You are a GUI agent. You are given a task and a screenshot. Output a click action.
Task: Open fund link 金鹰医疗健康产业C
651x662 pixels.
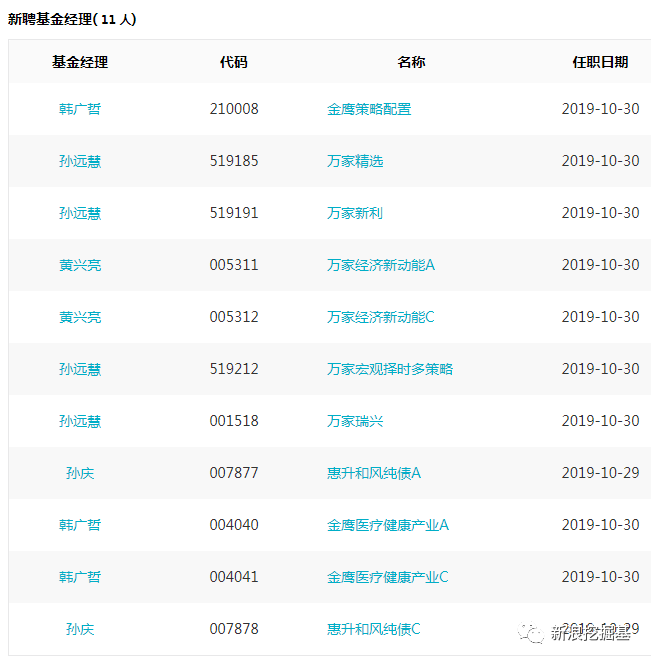point(388,577)
